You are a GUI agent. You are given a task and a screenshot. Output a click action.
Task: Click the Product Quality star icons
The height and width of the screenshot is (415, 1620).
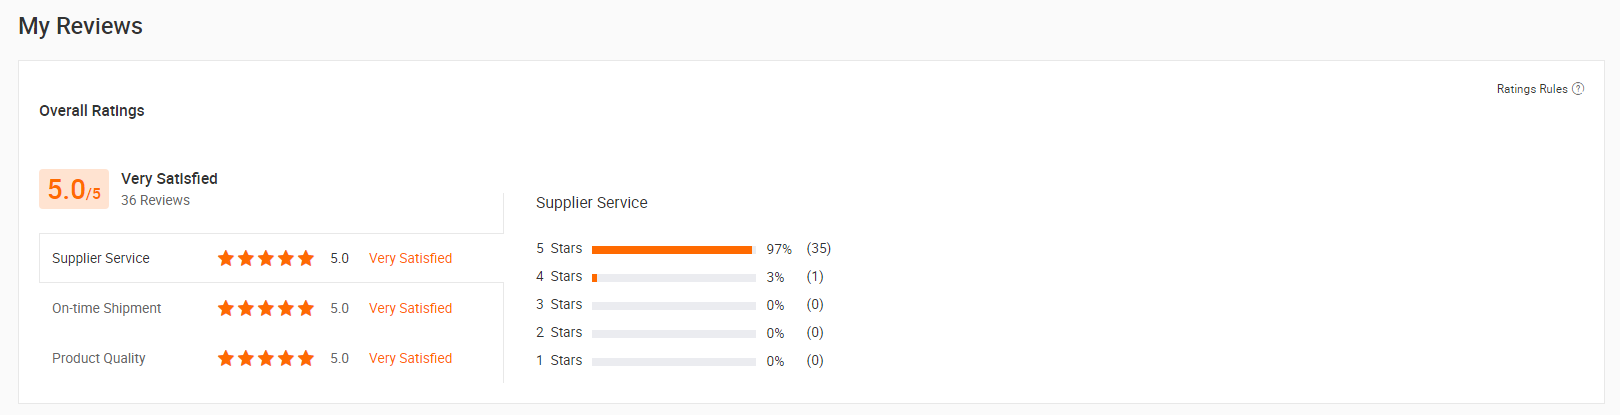[266, 358]
